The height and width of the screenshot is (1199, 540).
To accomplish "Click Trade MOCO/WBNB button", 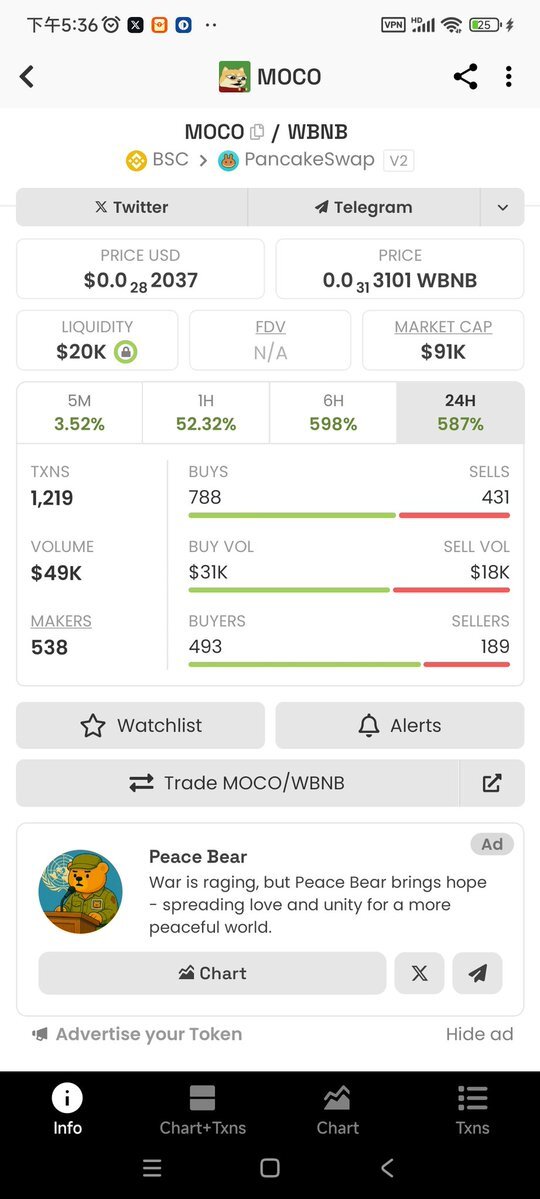I will (x=237, y=783).
